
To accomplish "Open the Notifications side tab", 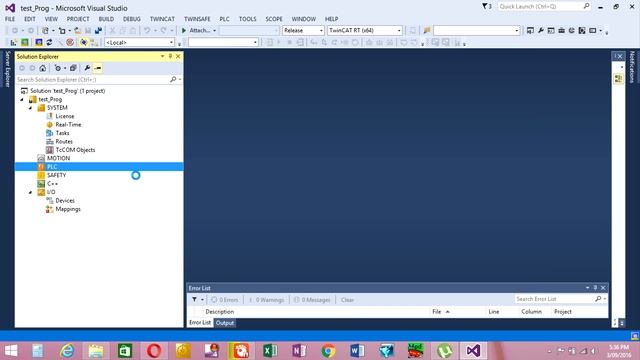I will (632, 67).
